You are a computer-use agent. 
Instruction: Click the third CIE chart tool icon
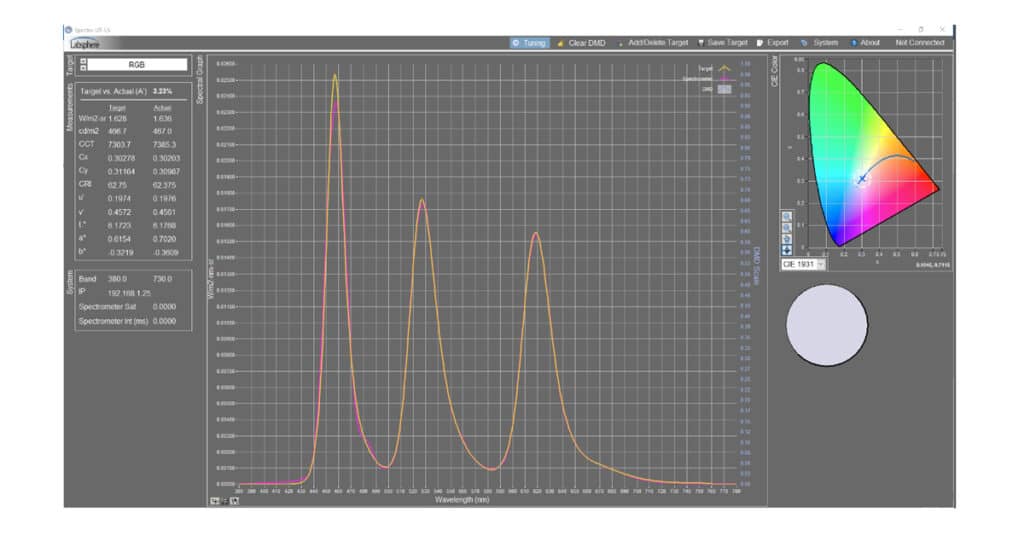[x=787, y=239]
